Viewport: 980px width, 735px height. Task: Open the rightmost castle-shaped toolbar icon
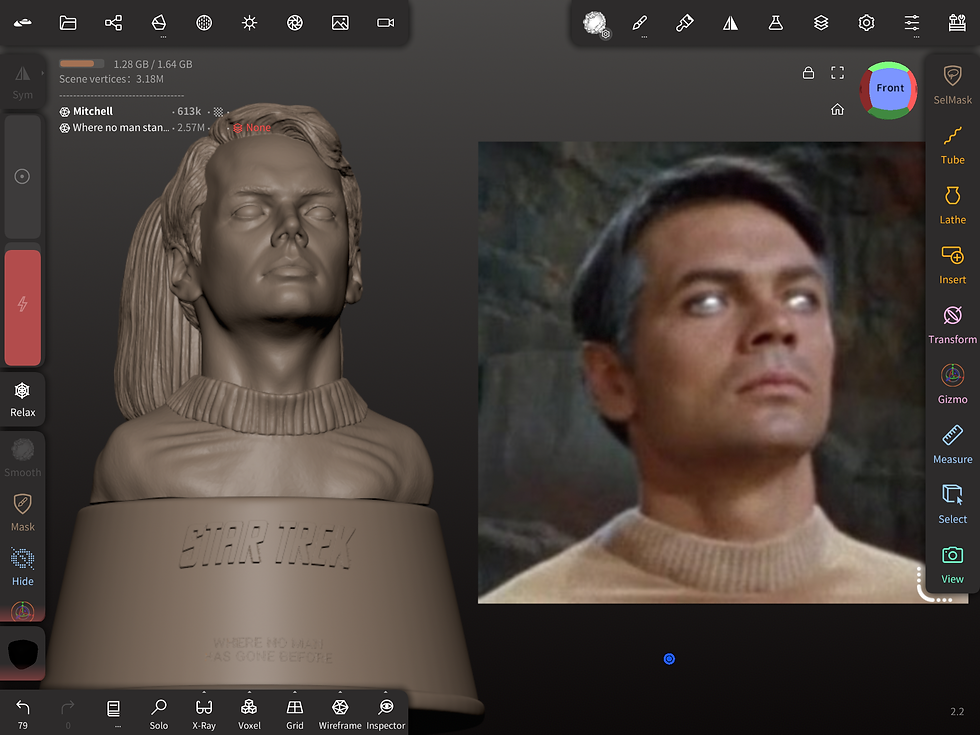(957, 23)
